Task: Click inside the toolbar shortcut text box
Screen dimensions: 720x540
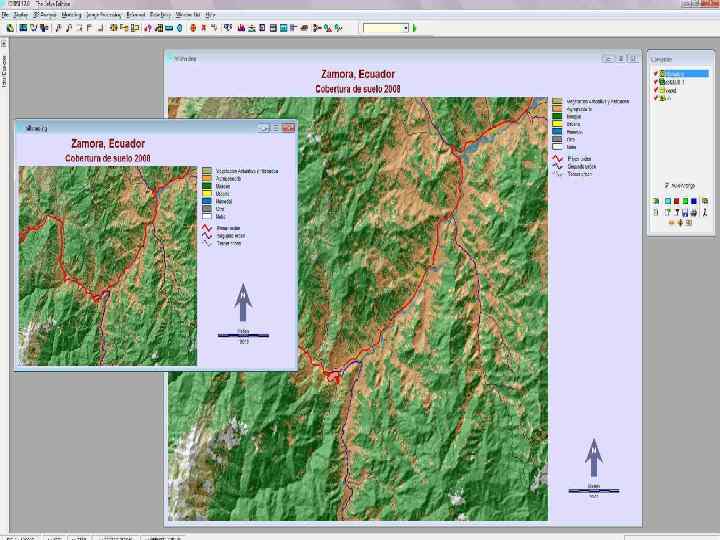Action: (x=383, y=28)
